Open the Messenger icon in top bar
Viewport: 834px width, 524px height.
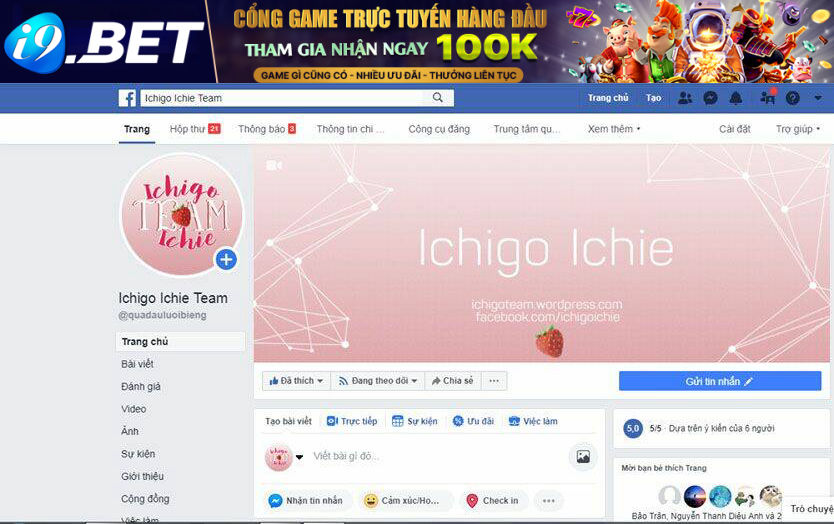pyautogui.click(x=710, y=98)
